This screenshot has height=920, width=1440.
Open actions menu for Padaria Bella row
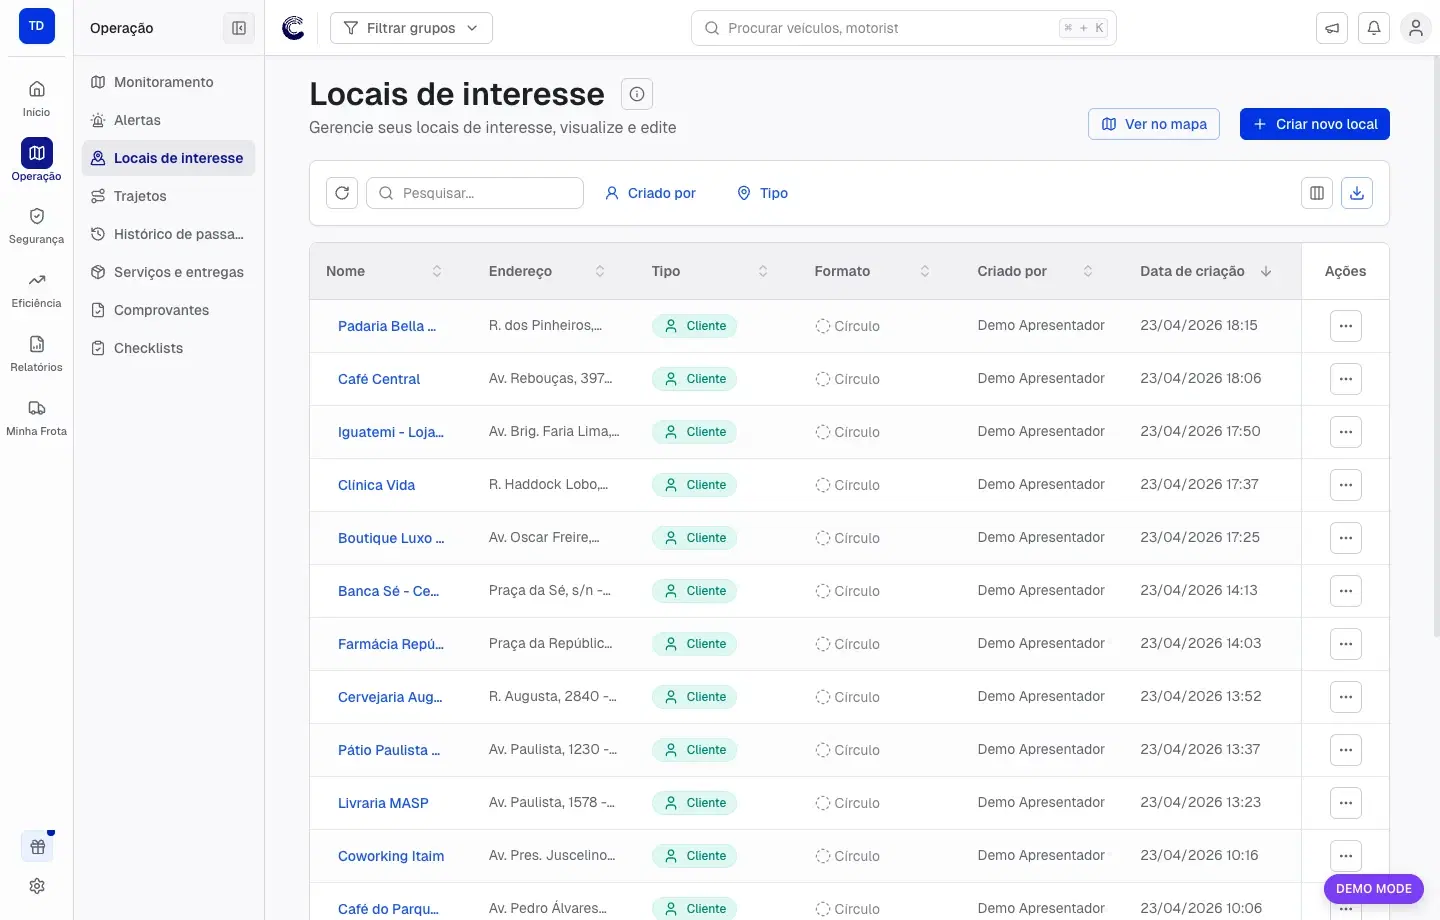[1346, 326]
